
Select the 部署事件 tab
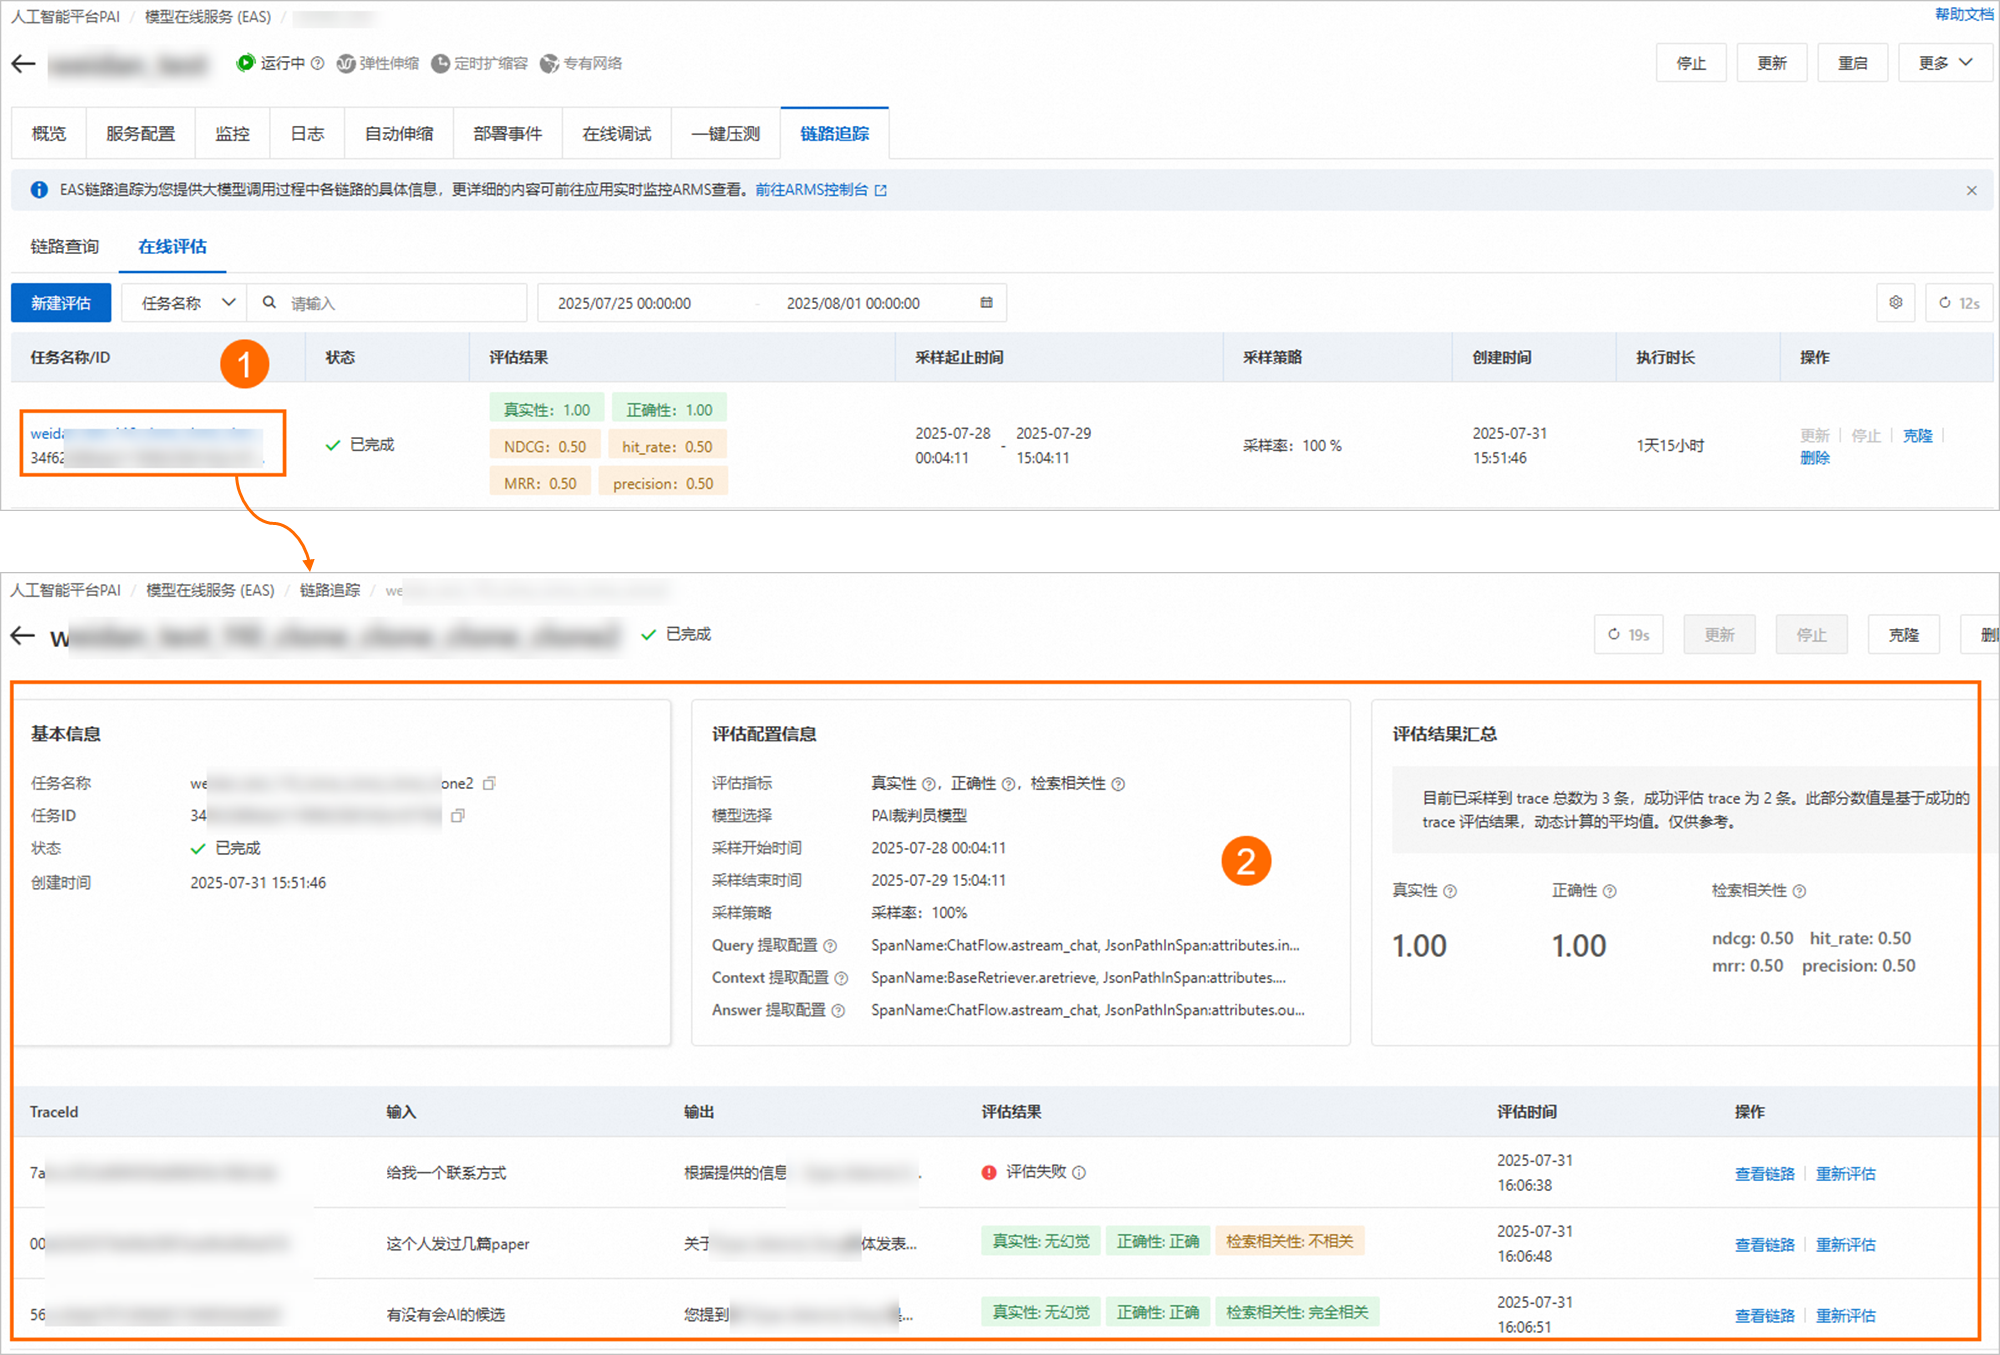[508, 133]
